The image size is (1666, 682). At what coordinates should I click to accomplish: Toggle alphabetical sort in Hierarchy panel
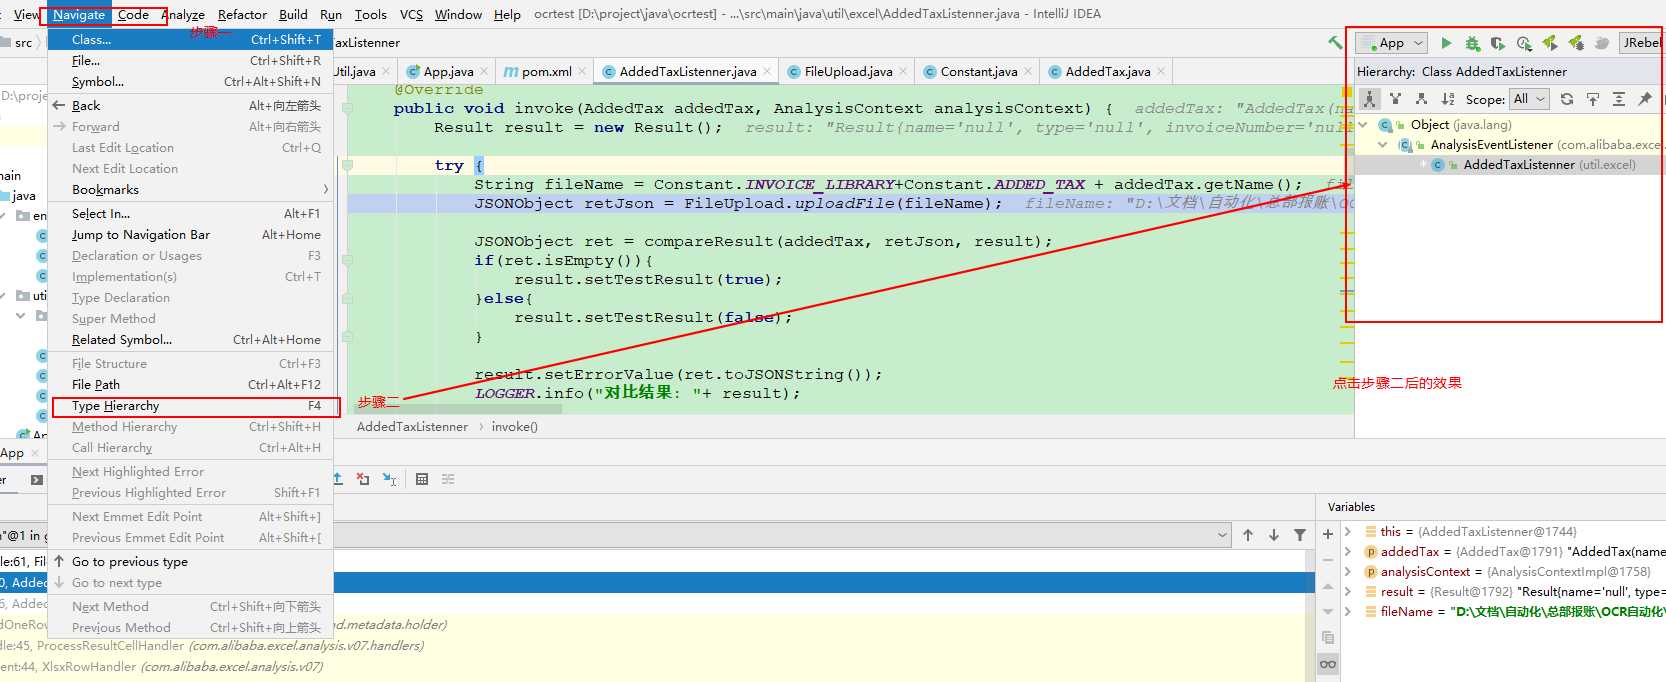(x=1447, y=99)
